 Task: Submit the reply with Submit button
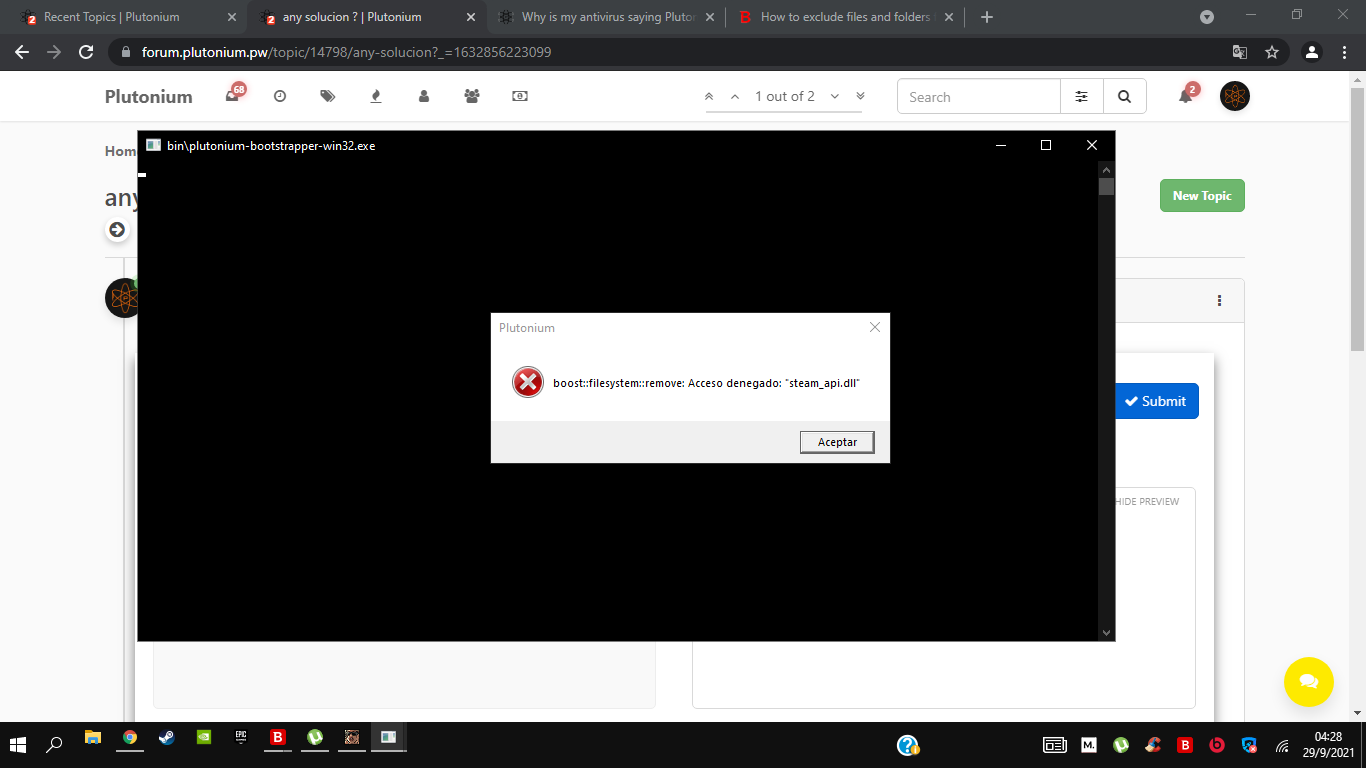pos(1155,401)
